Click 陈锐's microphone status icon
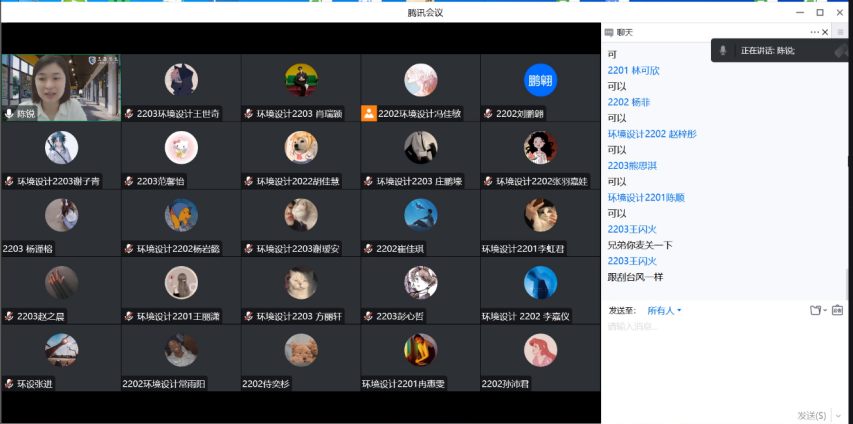 [x=9, y=113]
